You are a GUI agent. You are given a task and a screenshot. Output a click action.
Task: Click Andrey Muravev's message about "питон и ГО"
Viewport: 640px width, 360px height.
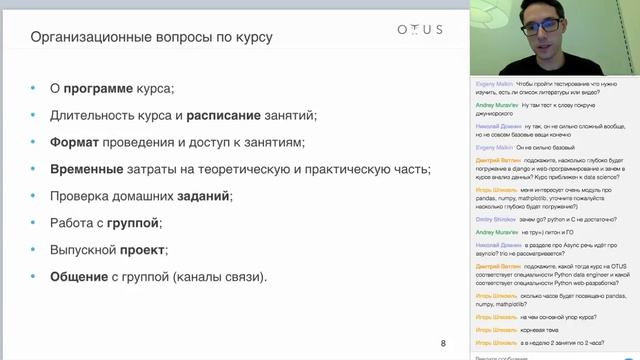pos(524,232)
